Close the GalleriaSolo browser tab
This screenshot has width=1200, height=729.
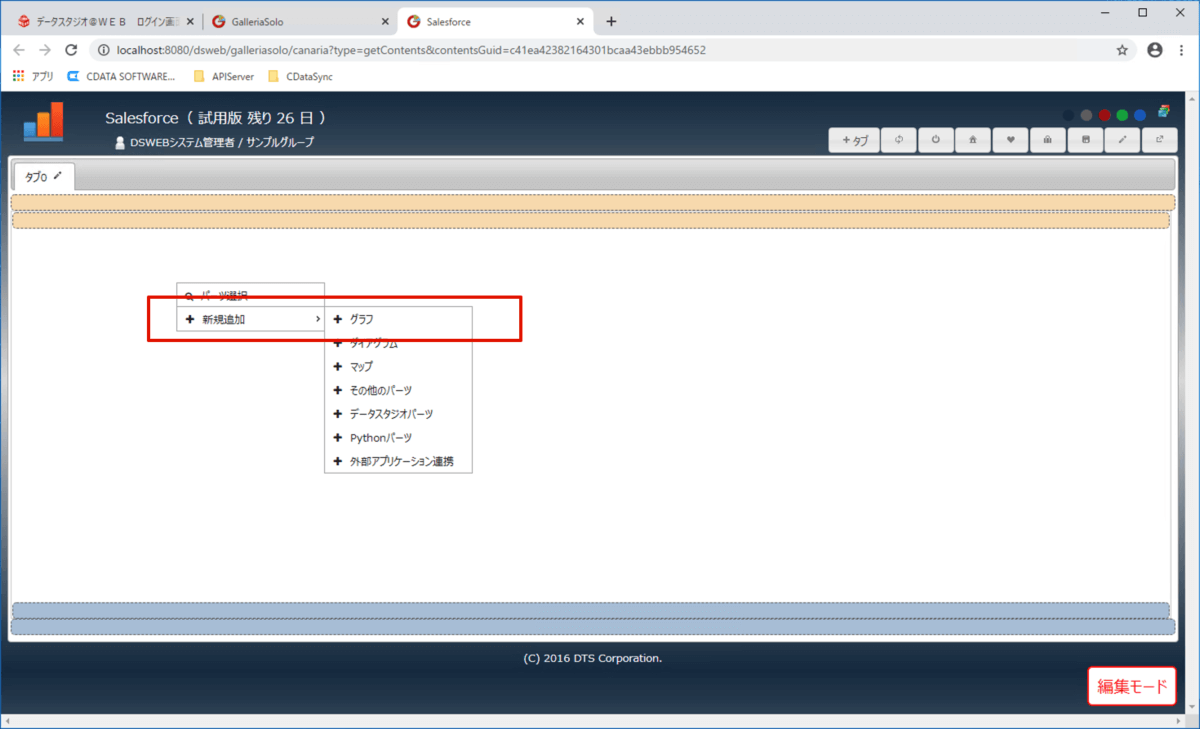click(386, 21)
